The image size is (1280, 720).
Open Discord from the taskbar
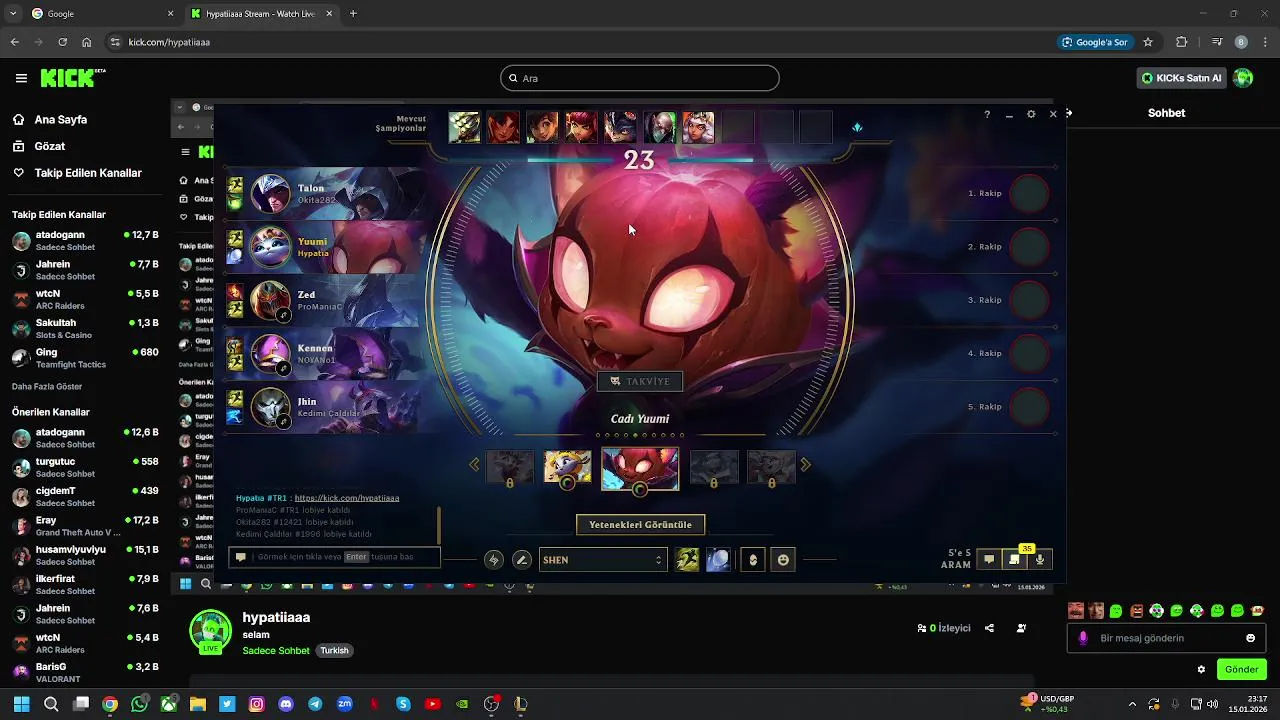pyautogui.click(x=286, y=704)
